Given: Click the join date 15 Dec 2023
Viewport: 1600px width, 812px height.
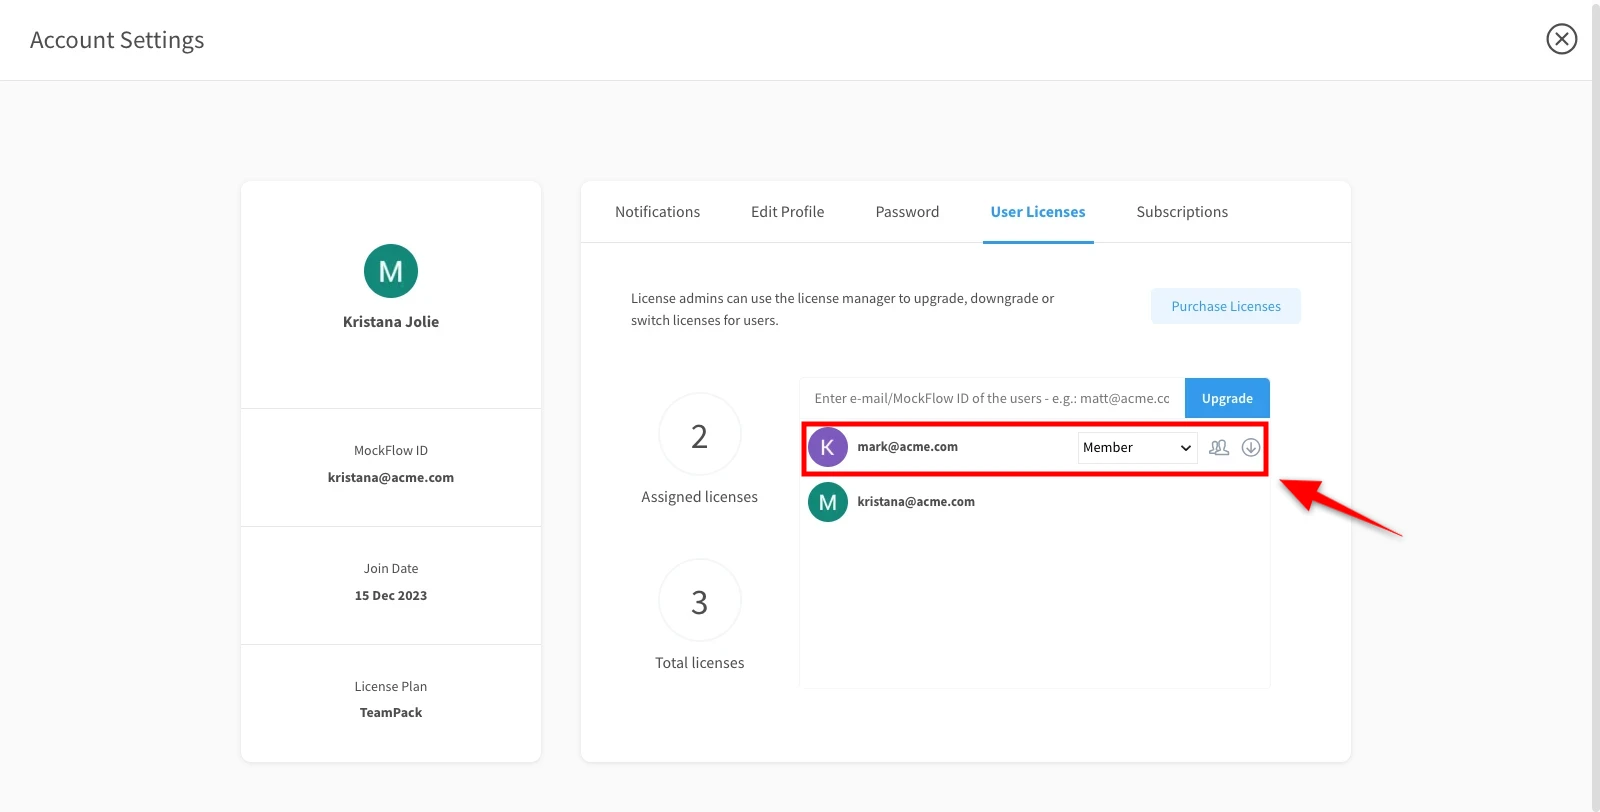Looking at the screenshot, I should point(391,596).
